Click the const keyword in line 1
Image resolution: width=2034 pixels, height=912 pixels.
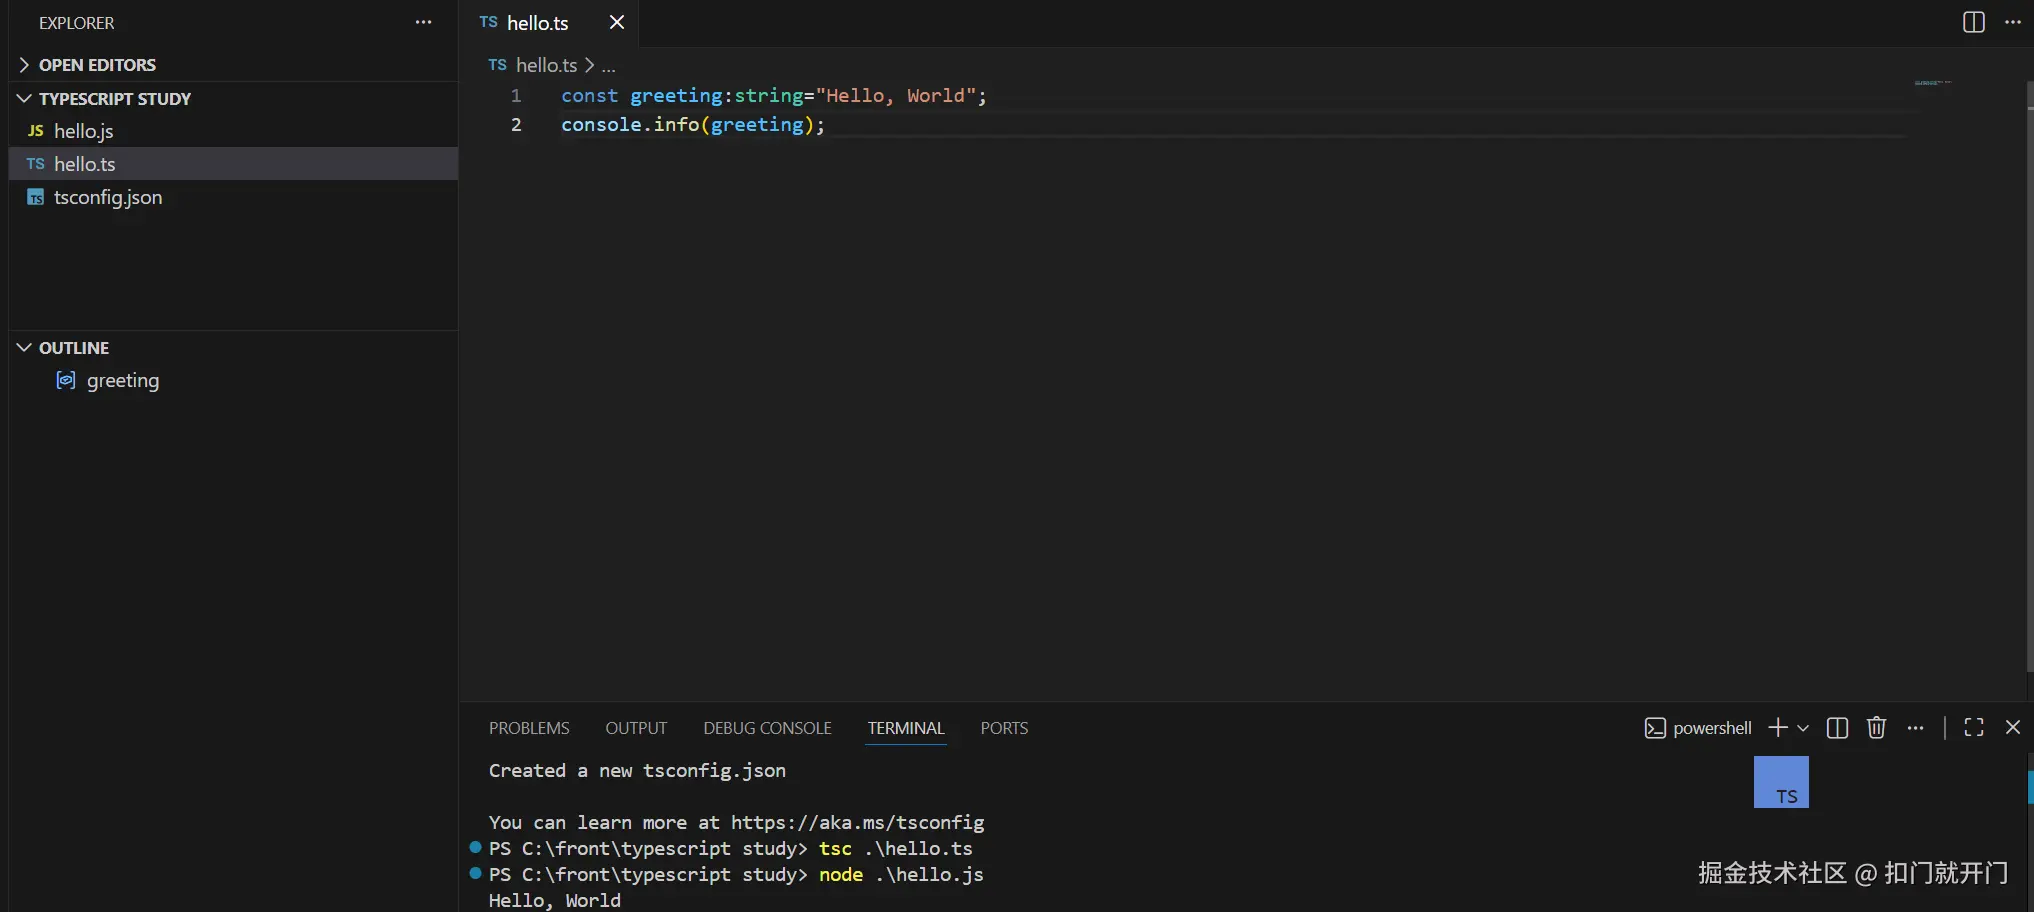coord(589,96)
